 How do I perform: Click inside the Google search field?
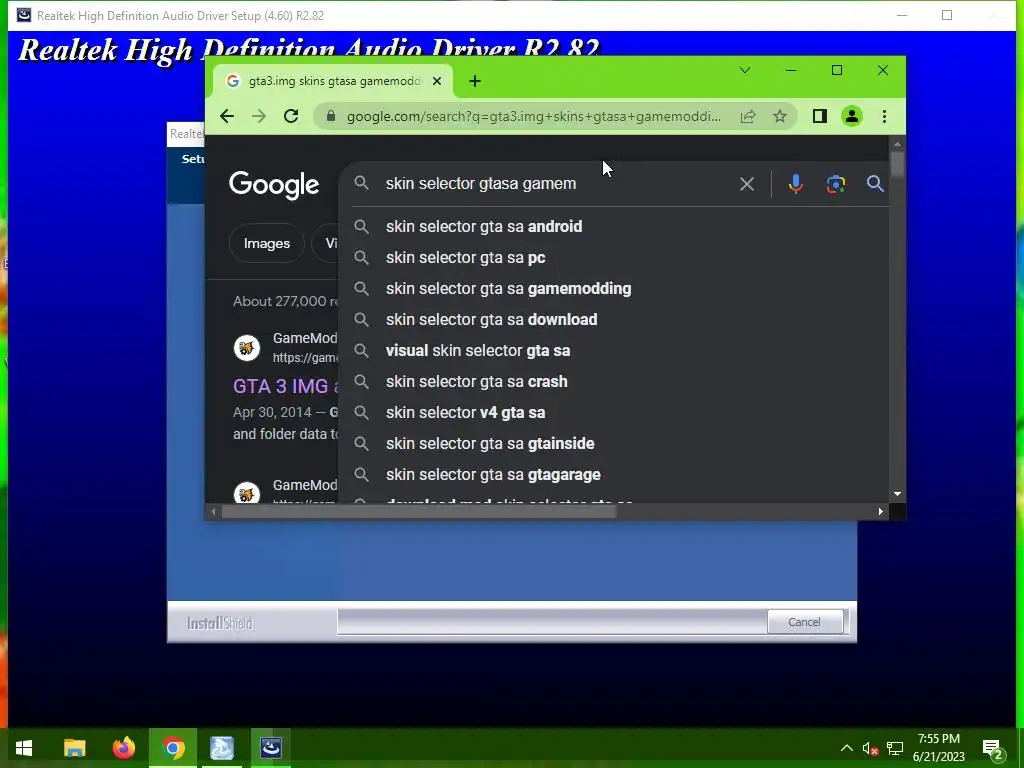point(555,184)
